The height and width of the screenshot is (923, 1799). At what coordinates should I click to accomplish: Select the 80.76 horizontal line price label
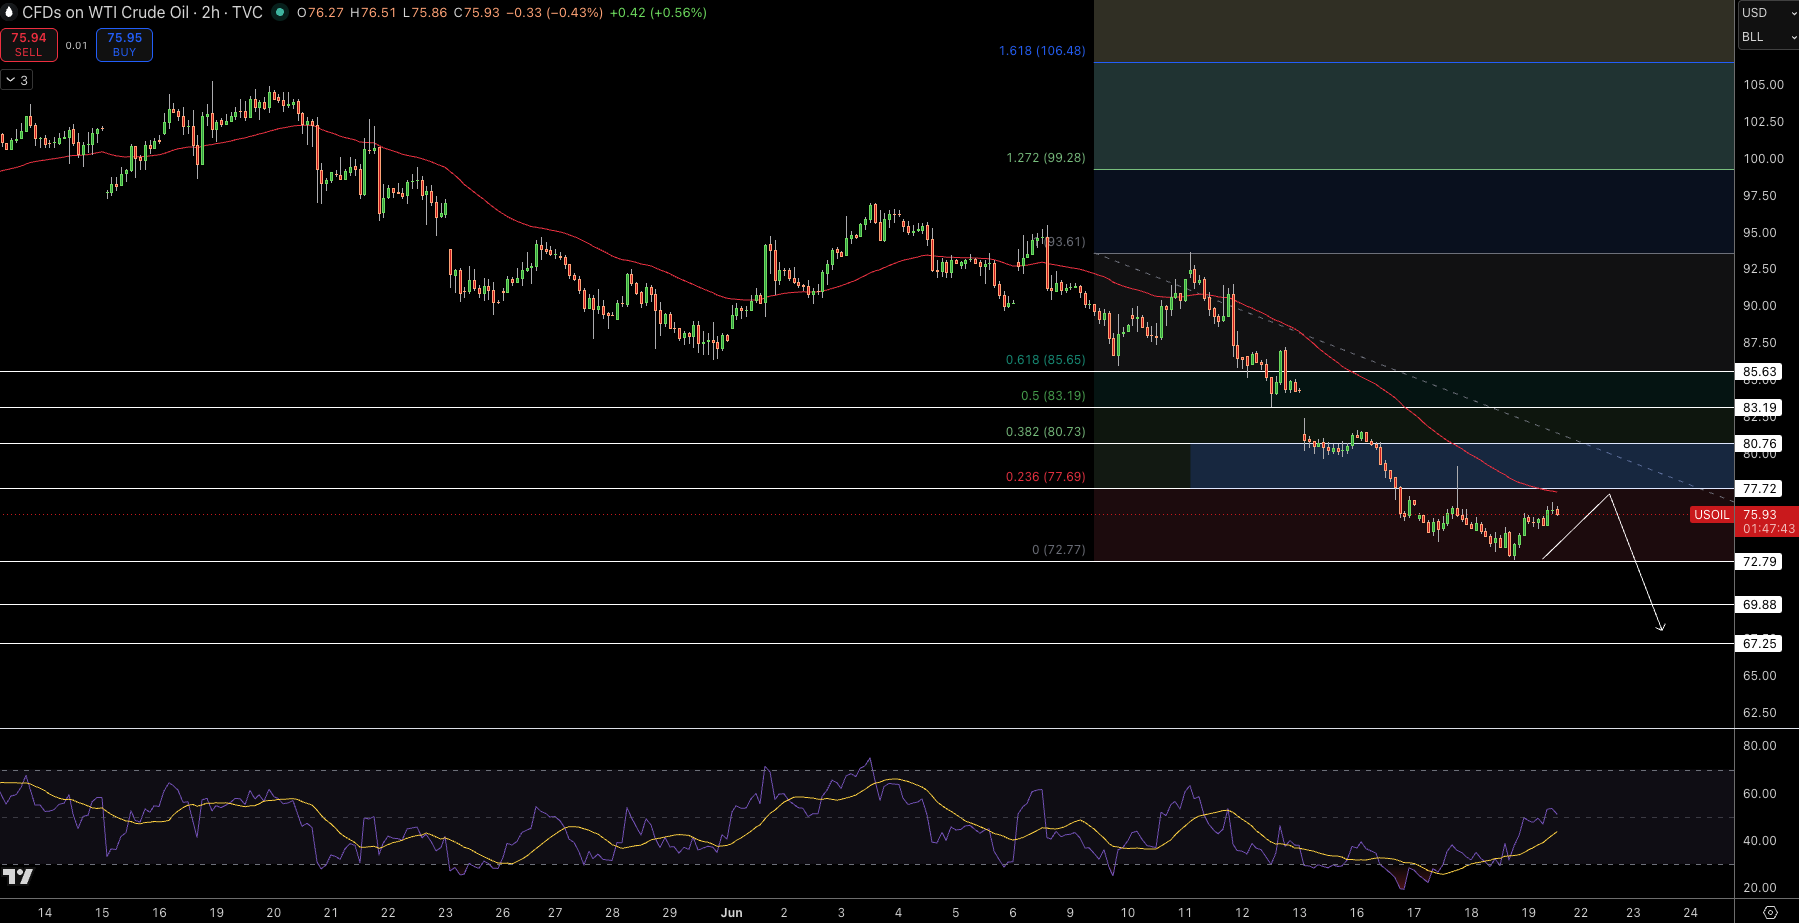[1760, 443]
